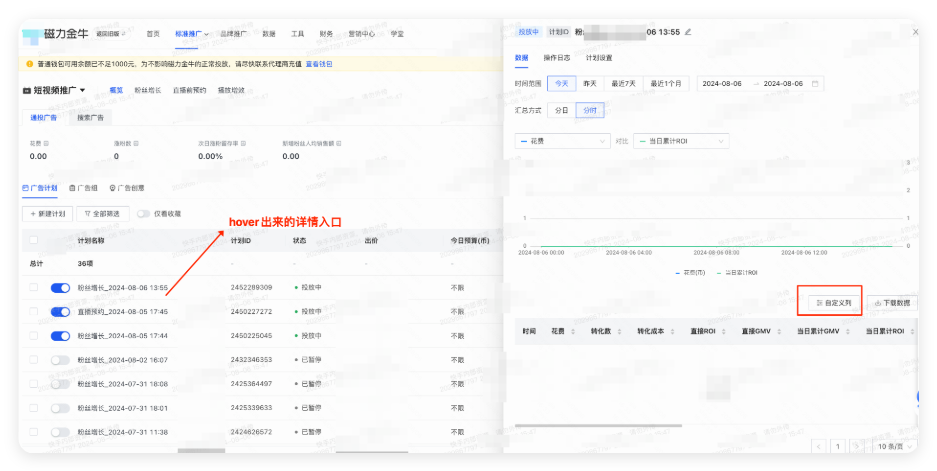Click info icon next to 次日涨粉留存率

[x=243, y=143]
